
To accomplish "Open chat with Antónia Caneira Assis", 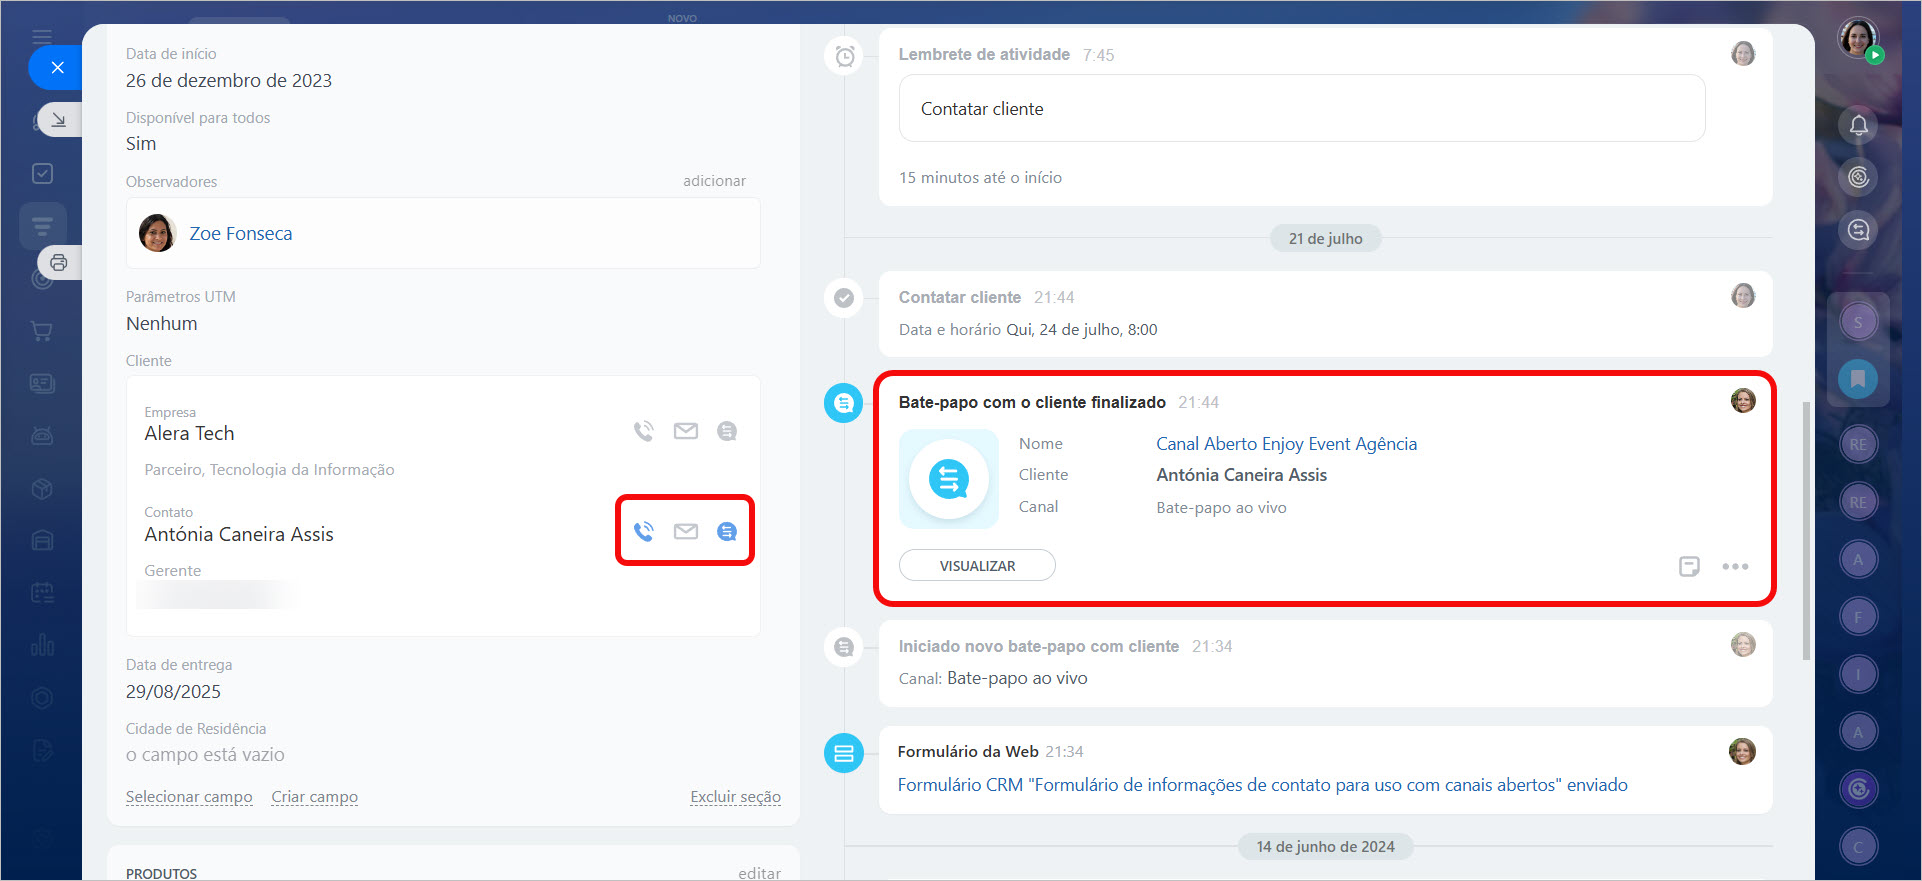I will click(727, 531).
